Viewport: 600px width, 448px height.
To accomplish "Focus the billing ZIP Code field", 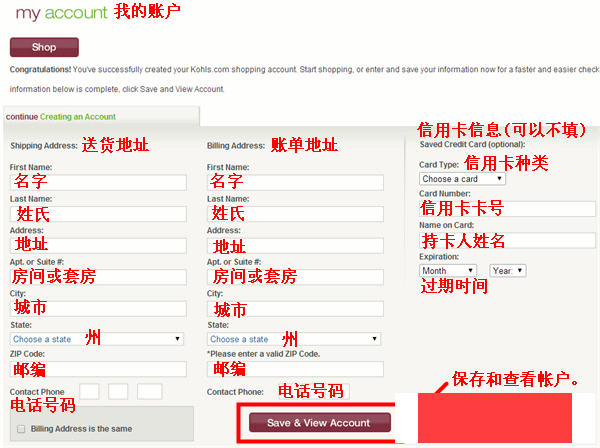I will 295,369.
